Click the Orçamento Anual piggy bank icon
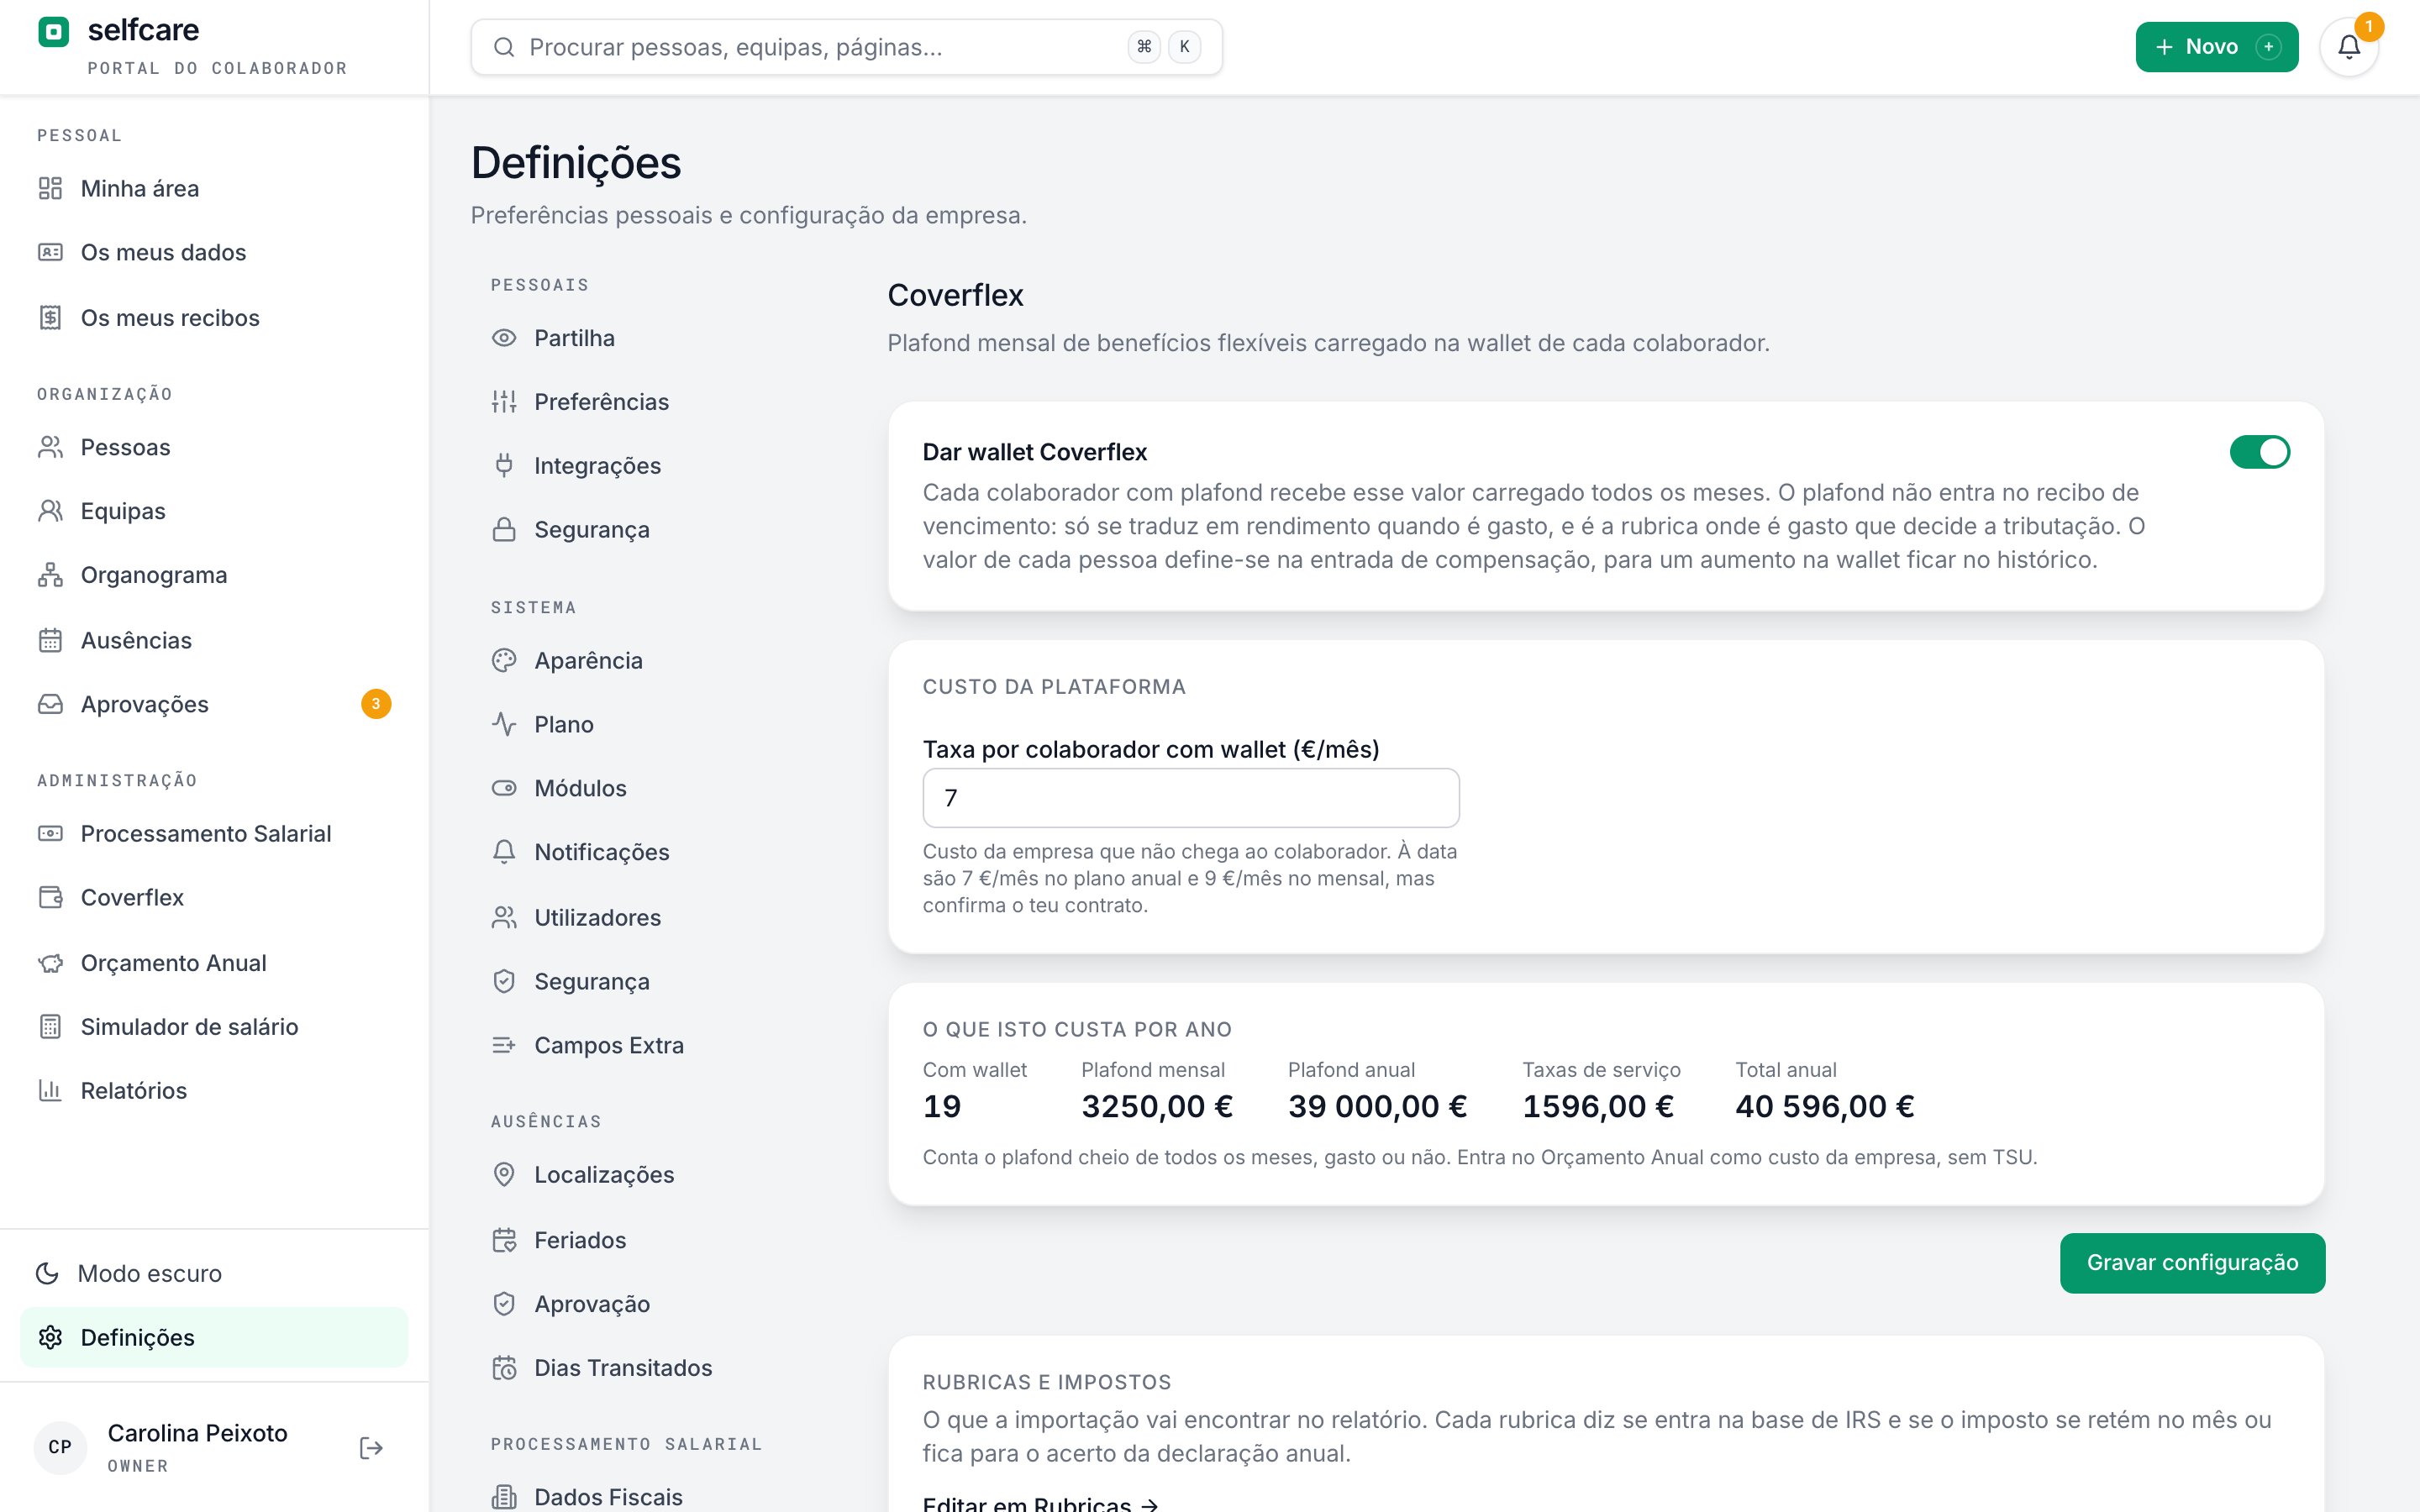Screen dimensions: 2420x1512 tap(50, 963)
